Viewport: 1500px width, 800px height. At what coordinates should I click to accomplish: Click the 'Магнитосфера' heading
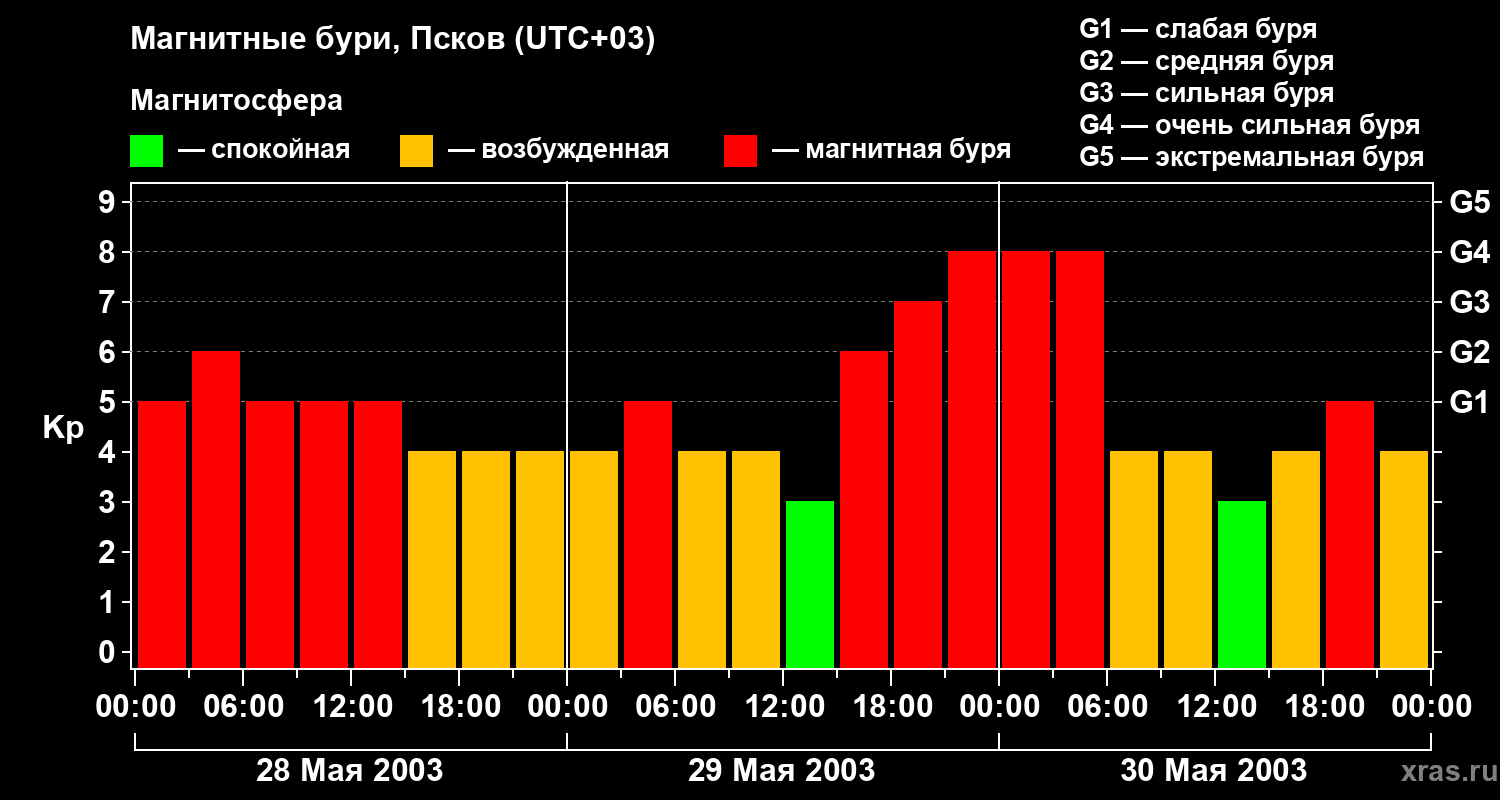click(x=236, y=101)
